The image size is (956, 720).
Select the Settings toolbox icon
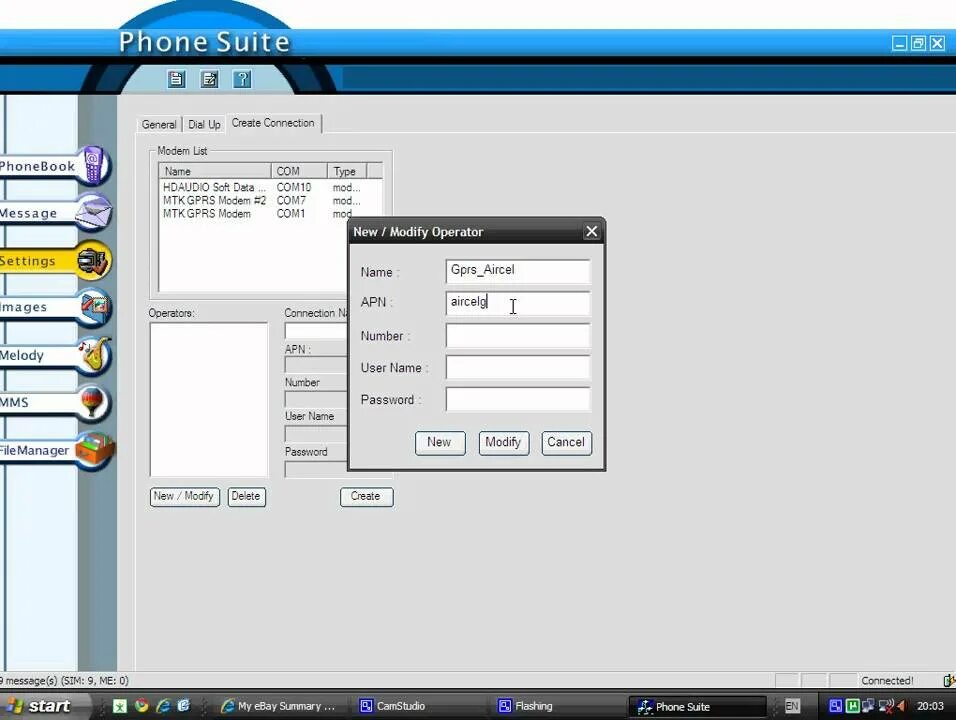pyautogui.click(x=93, y=261)
